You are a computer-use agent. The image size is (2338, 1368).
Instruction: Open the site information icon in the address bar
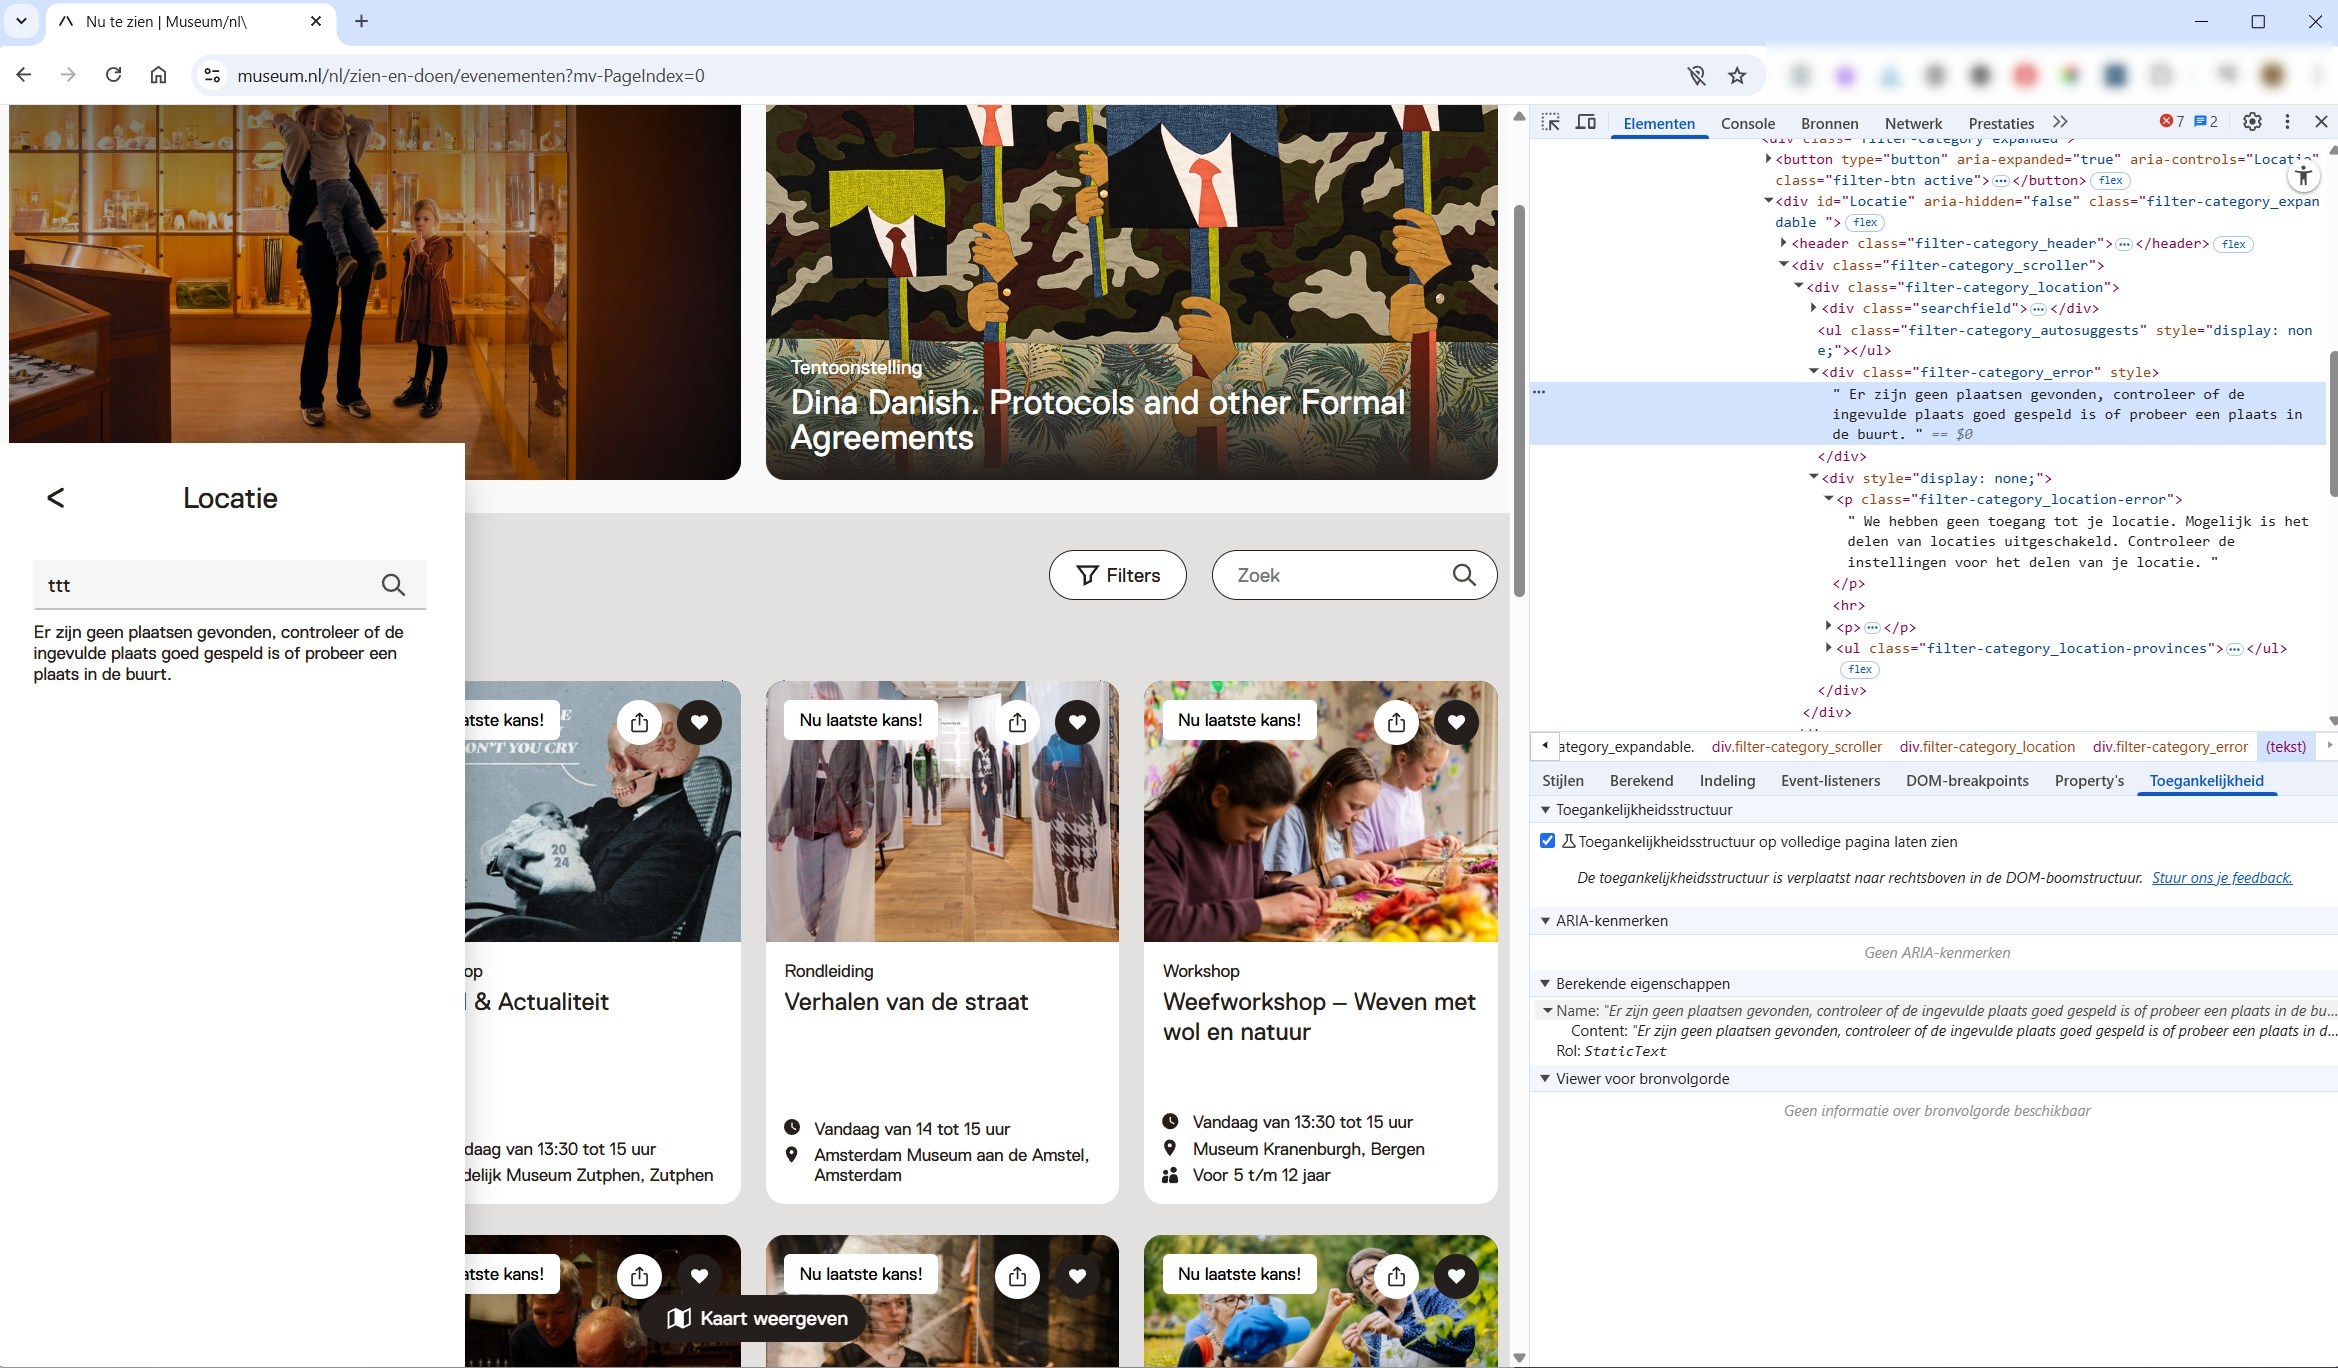tap(211, 75)
